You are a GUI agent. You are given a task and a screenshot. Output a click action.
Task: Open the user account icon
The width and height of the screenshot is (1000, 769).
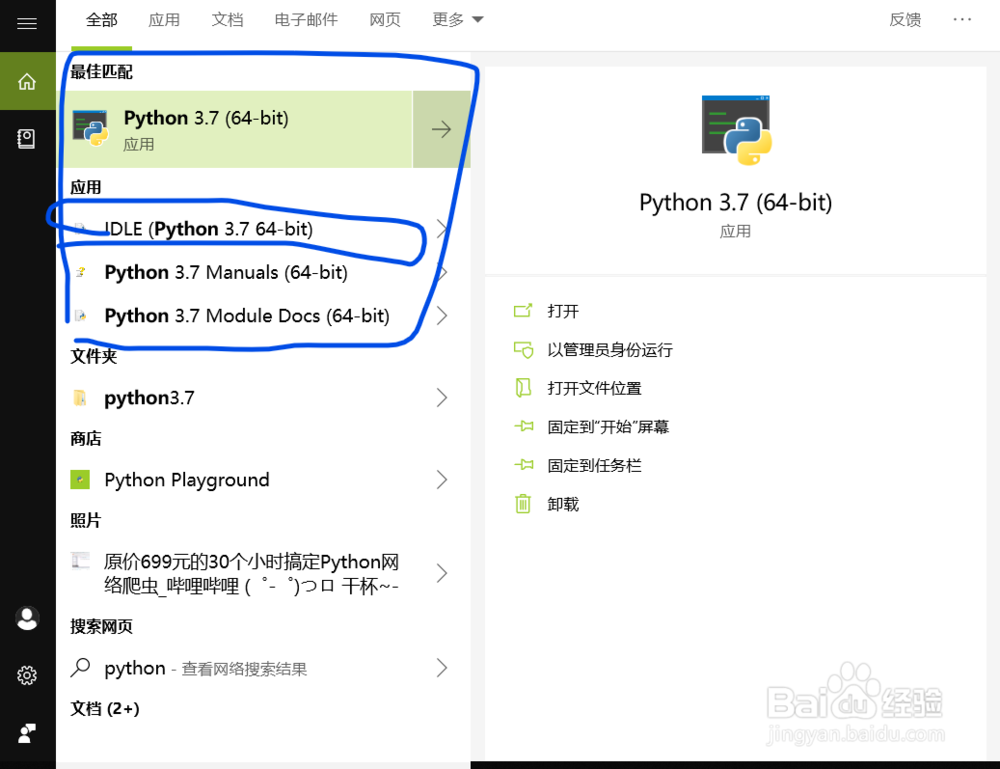pyautogui.click(x=27, y=619)
